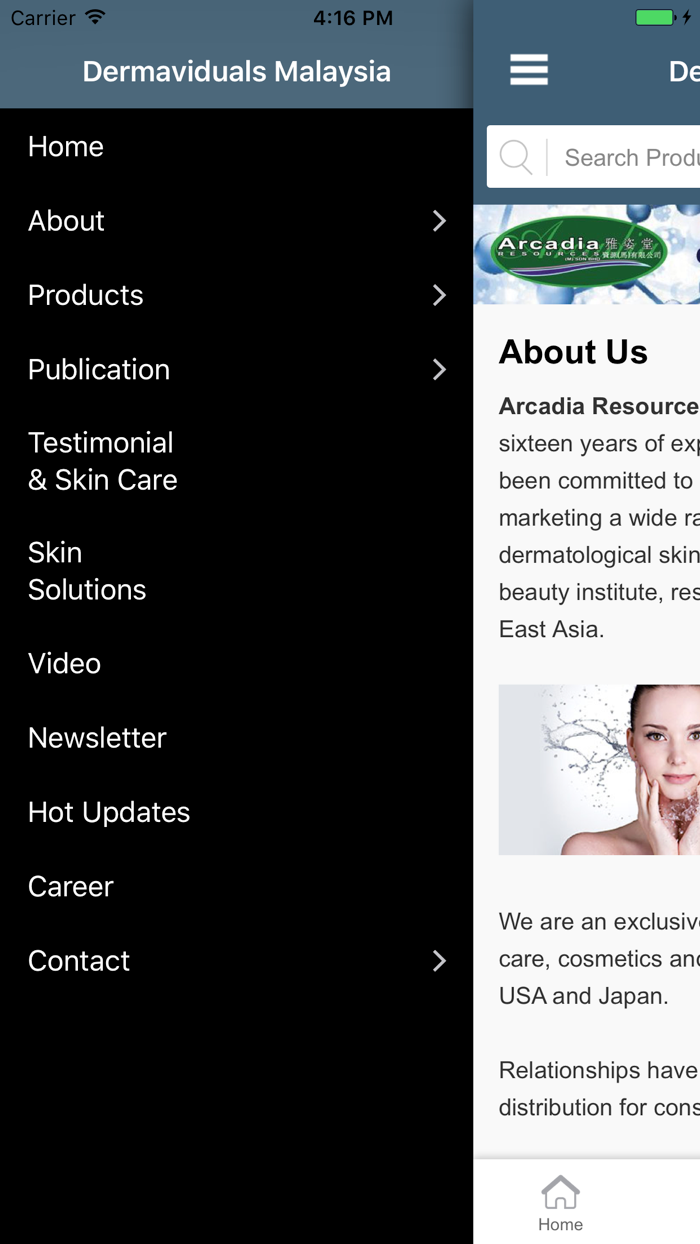Open the Career menu item

(236, 885)
